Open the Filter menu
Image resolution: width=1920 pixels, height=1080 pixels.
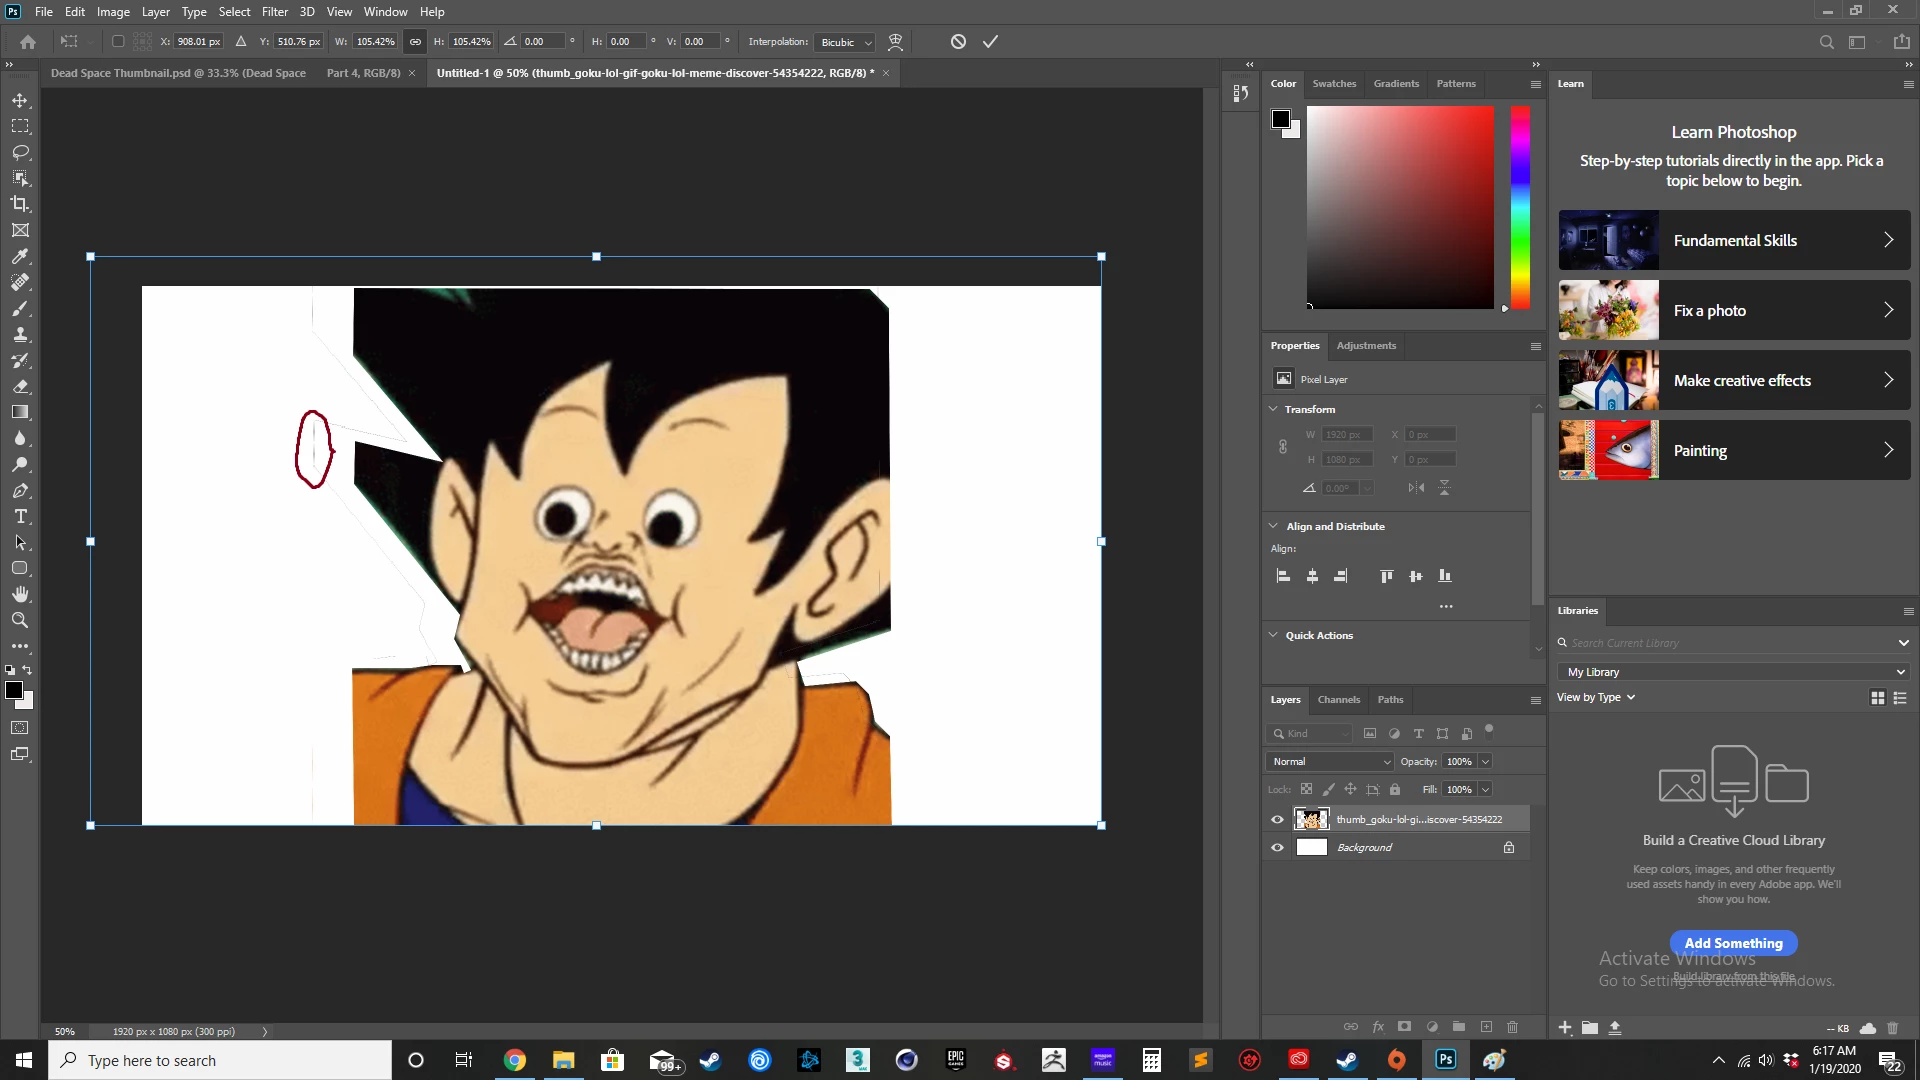(274, 12)
